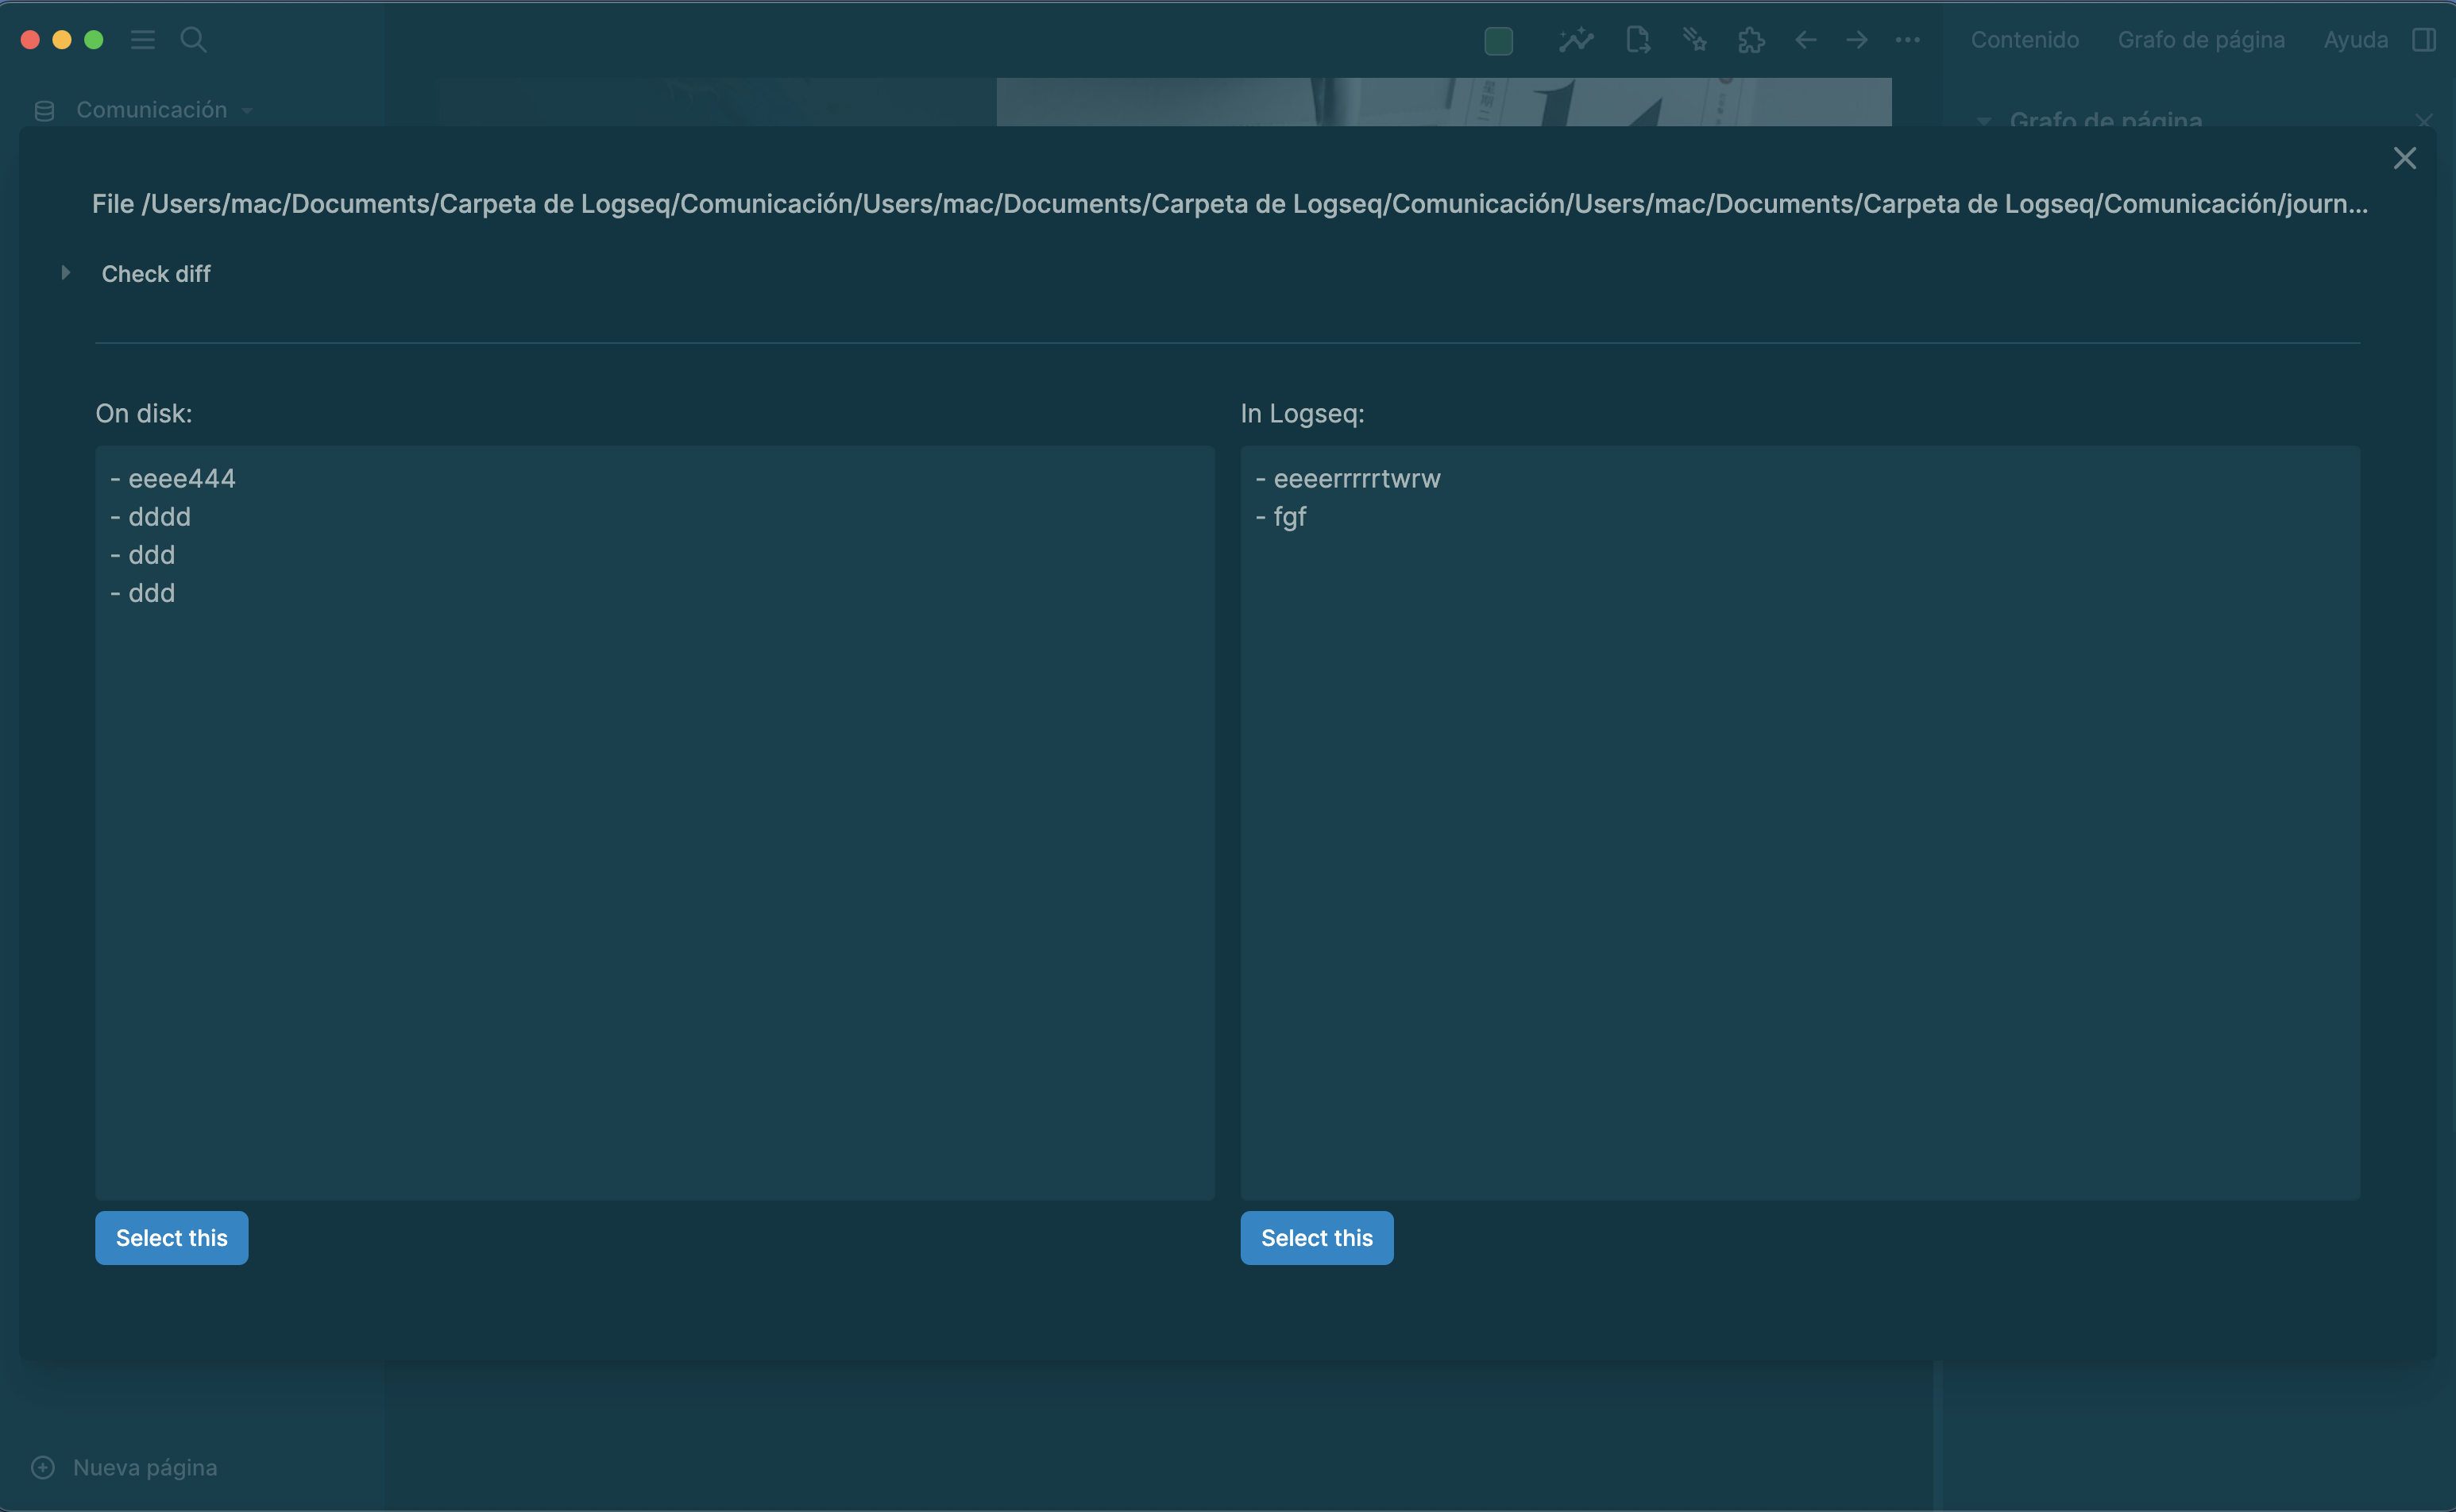Viewport: 2456px width, 1512px height.
Task: Close the file conflict dialog
Action: [2404, 158]
